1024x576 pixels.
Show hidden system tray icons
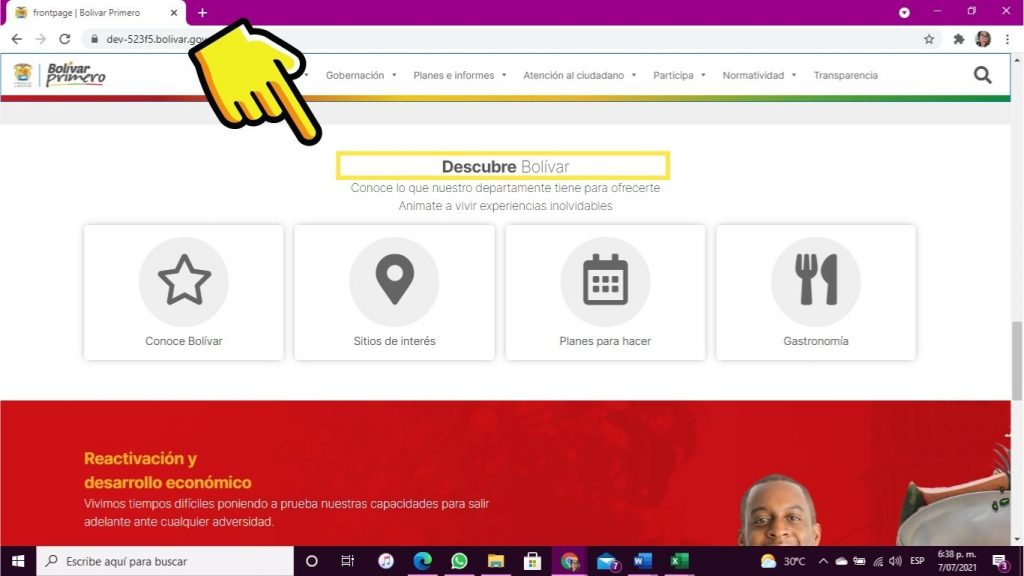[x=823, y=561]
